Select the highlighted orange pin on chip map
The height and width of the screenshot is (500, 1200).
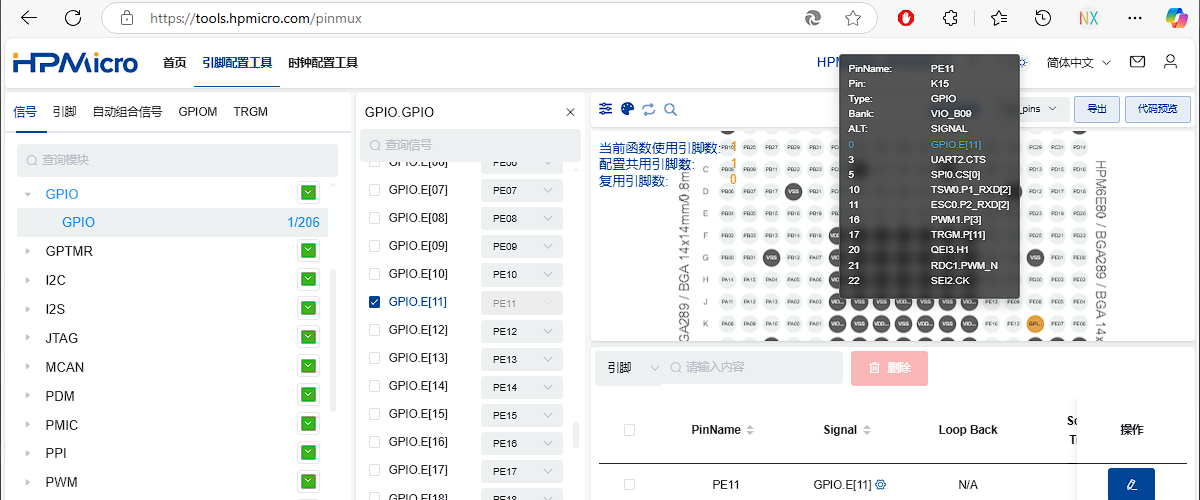(x=1035, y=323)
